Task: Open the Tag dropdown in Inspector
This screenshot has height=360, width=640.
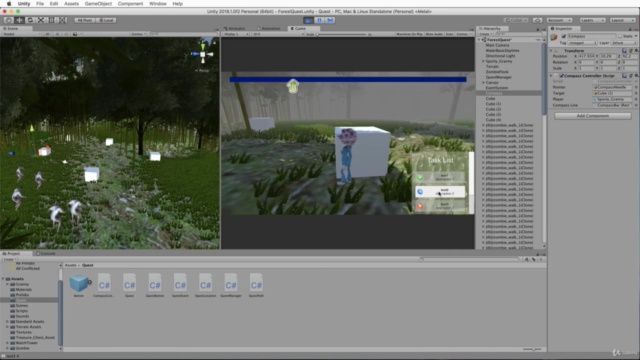Action: (583, 43)
